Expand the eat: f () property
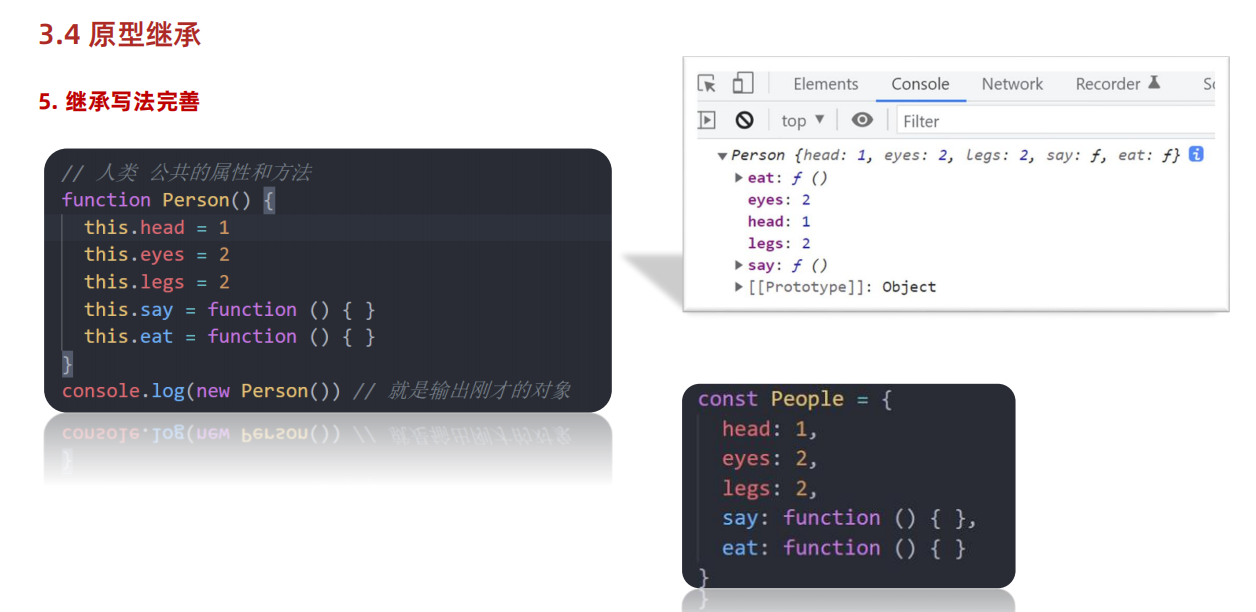 pyautogui.click(x=739, y=178)
